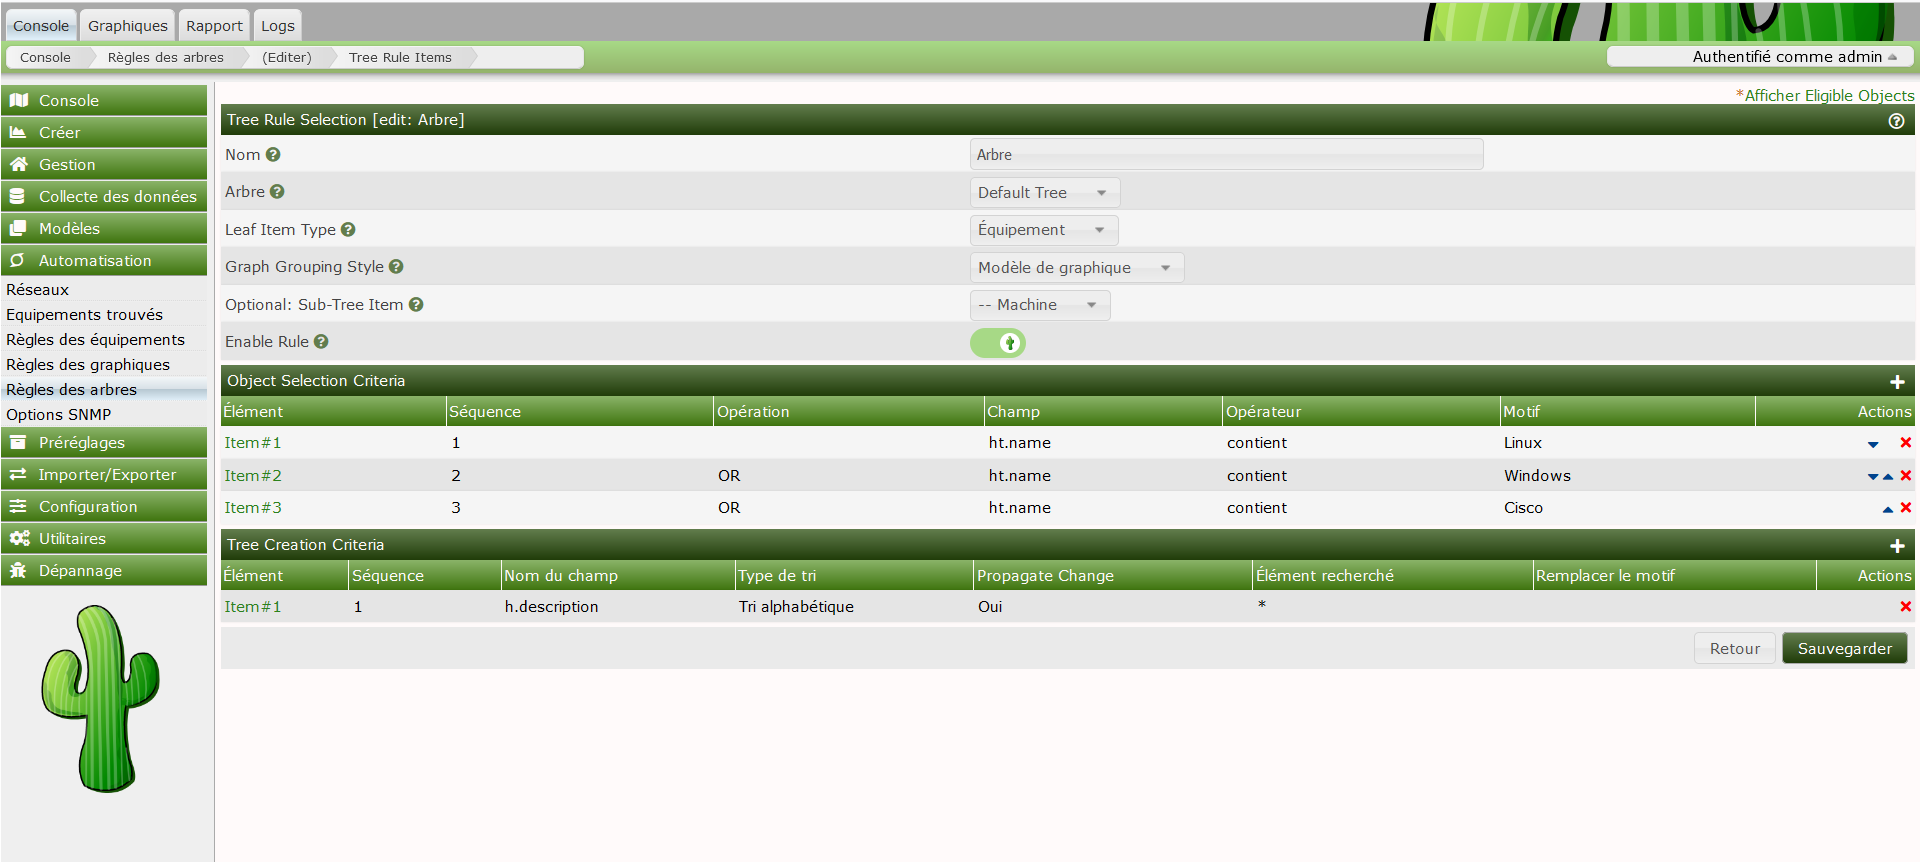The image size is (1920, 862).
Task: Open the Graph Grouping Style dropdown
Action: pyautogui.click(x=1076, y=268)
